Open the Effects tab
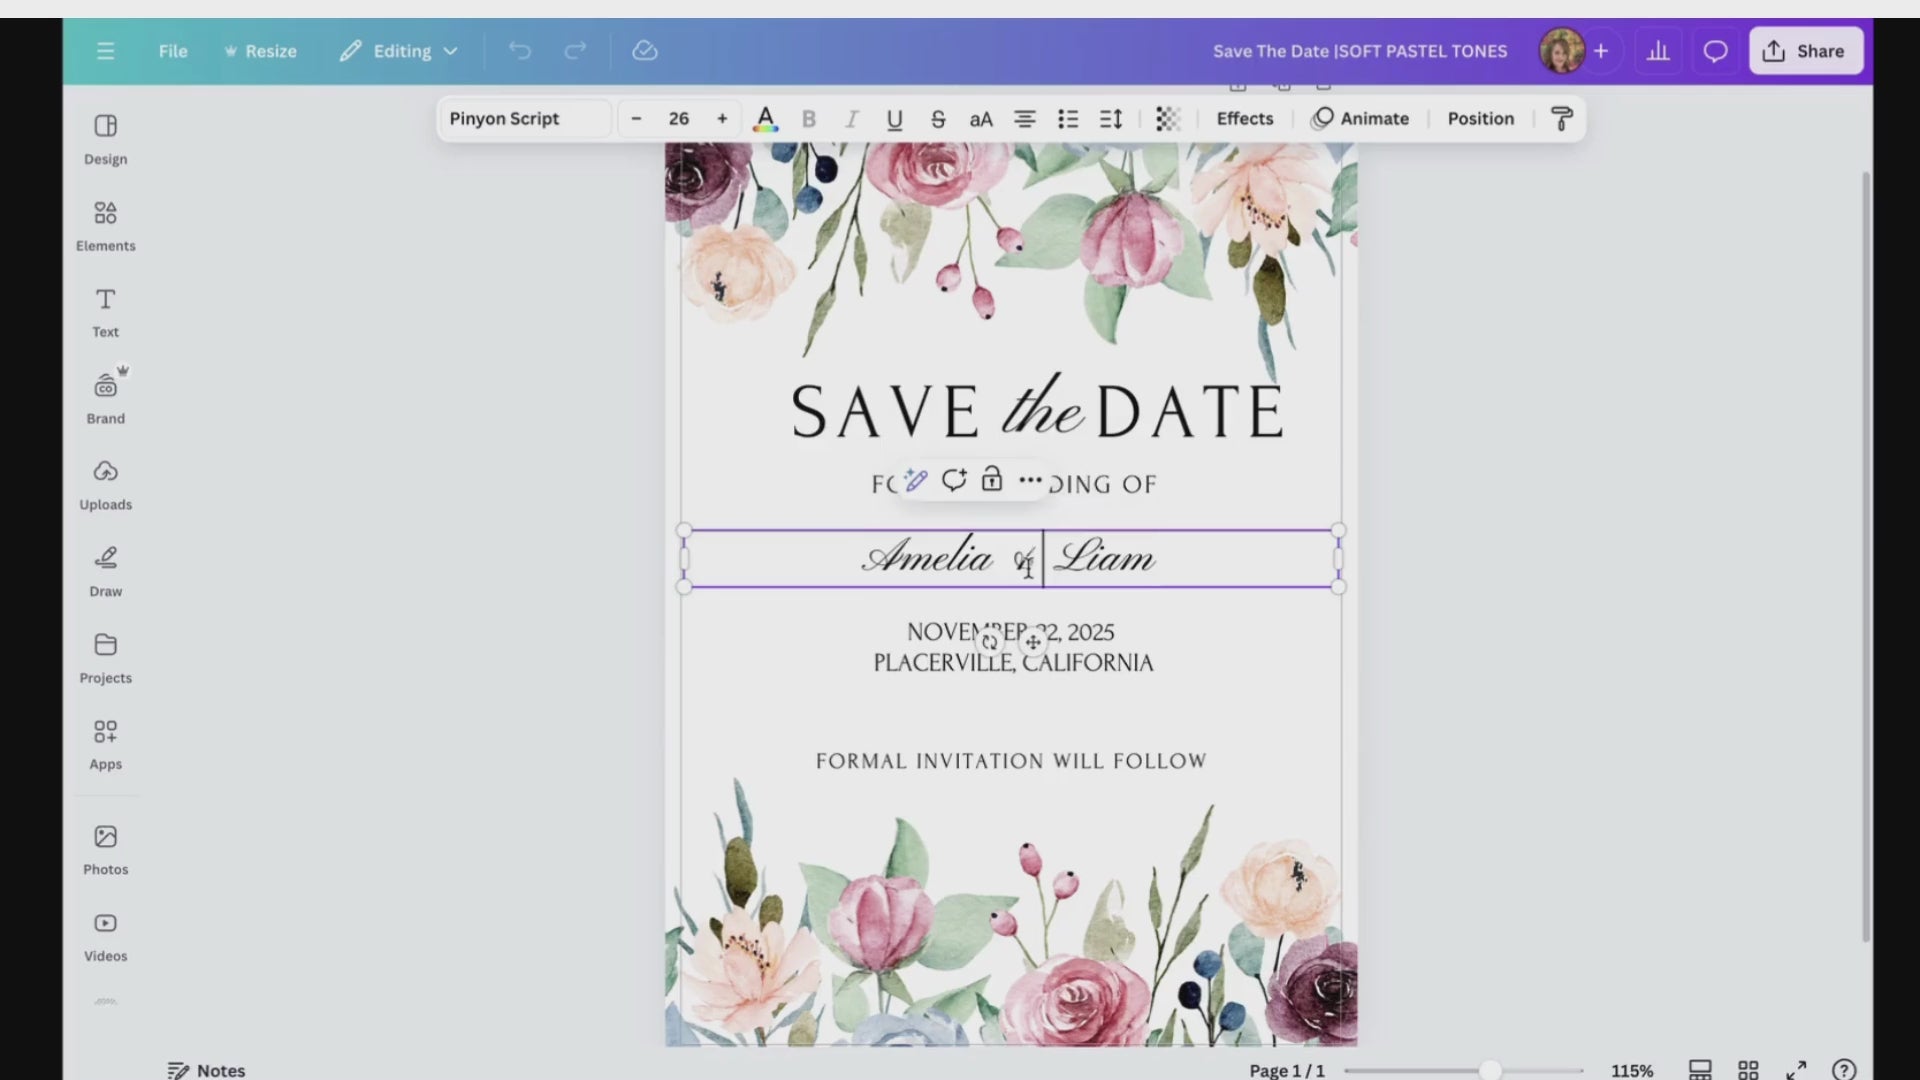The image size is (1920, 1080). tap(1244, 119)
